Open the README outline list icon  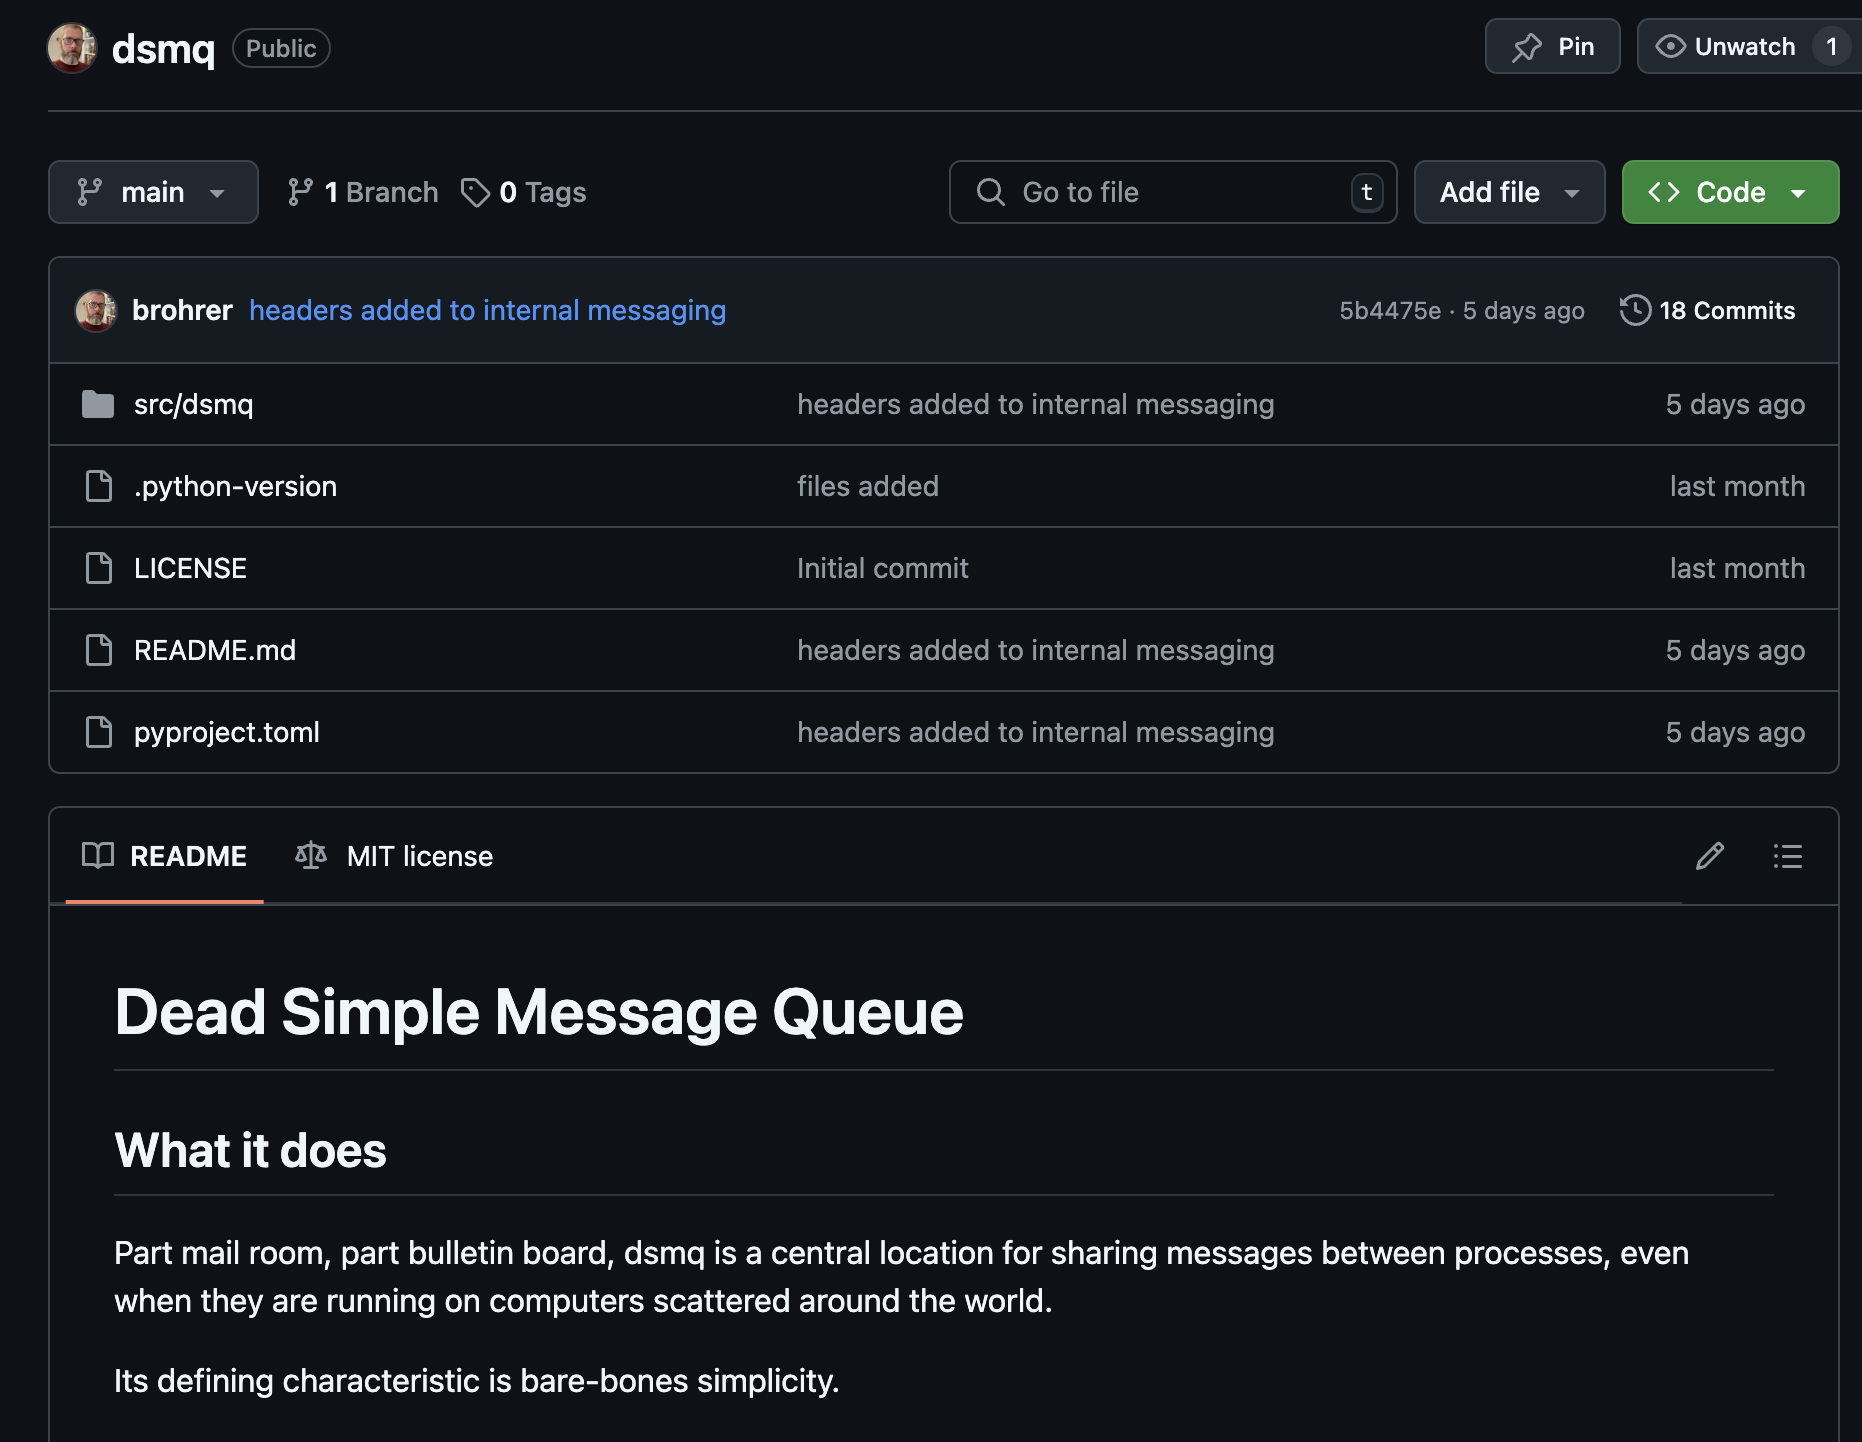coord(1787,856)
